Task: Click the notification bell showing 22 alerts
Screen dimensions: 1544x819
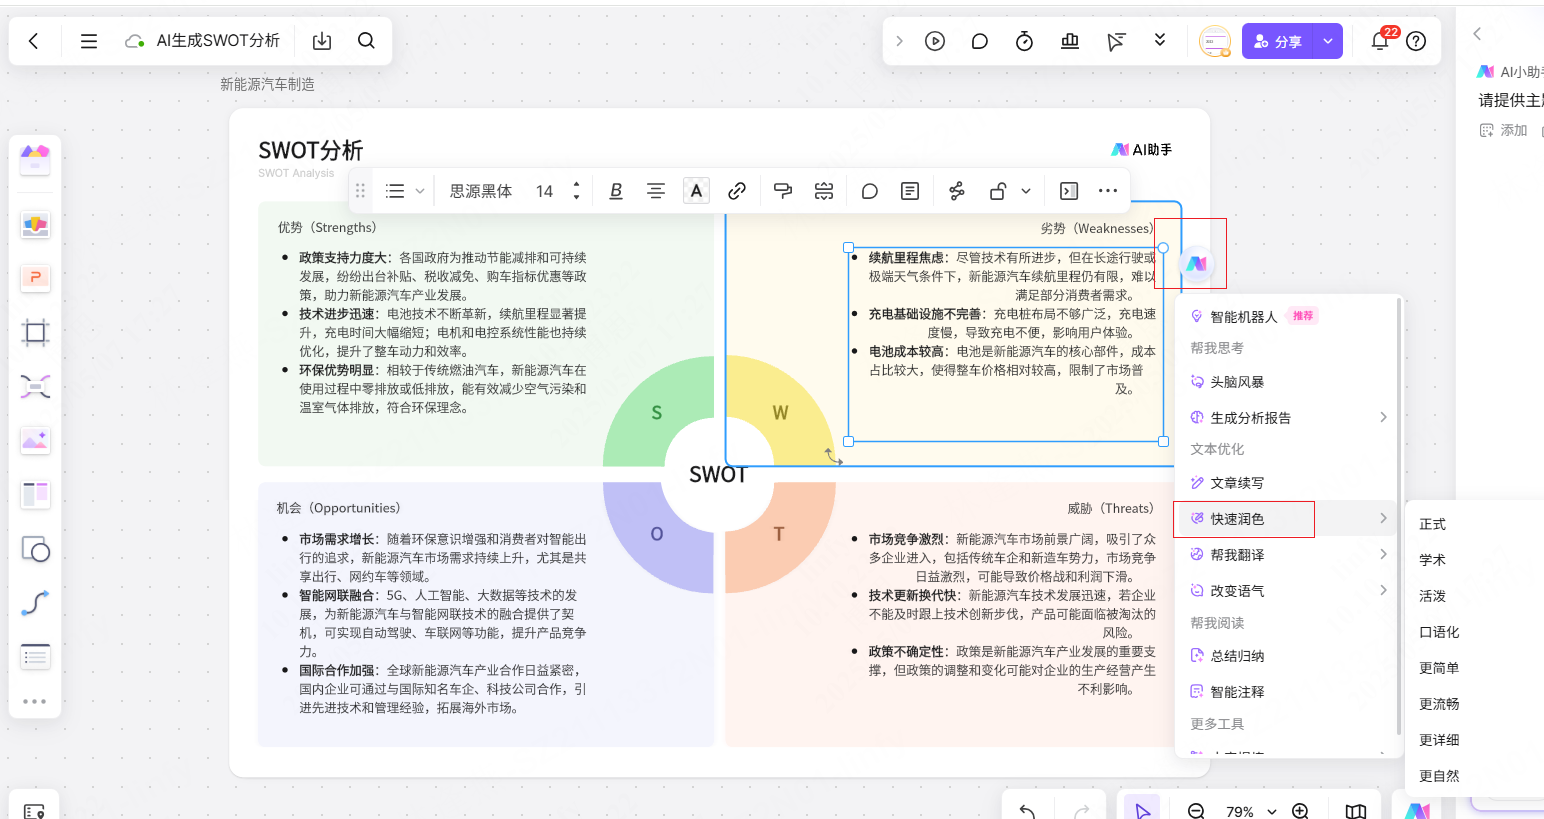Action: pyautogui.click(x=1379, y=41)
